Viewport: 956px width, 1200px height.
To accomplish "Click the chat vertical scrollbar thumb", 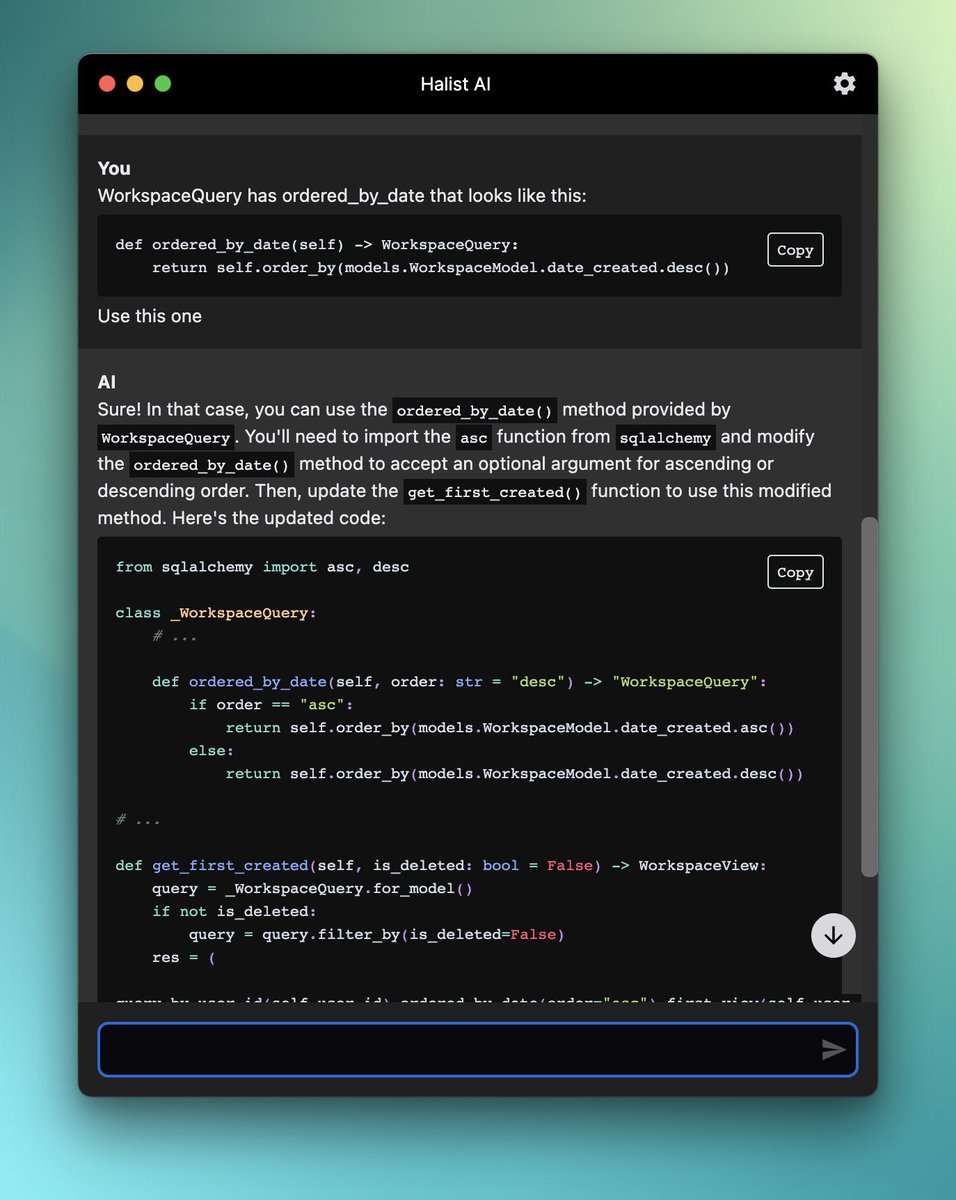I will pyautogui.click(x=869, y=697).
